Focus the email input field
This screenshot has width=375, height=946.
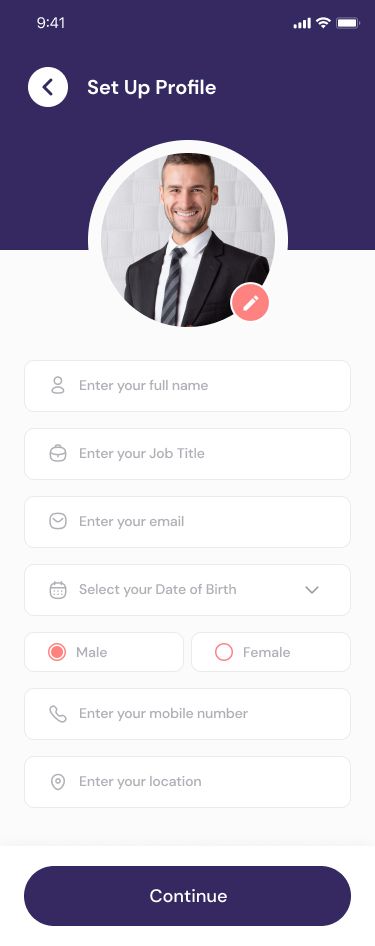pos(188,522)
